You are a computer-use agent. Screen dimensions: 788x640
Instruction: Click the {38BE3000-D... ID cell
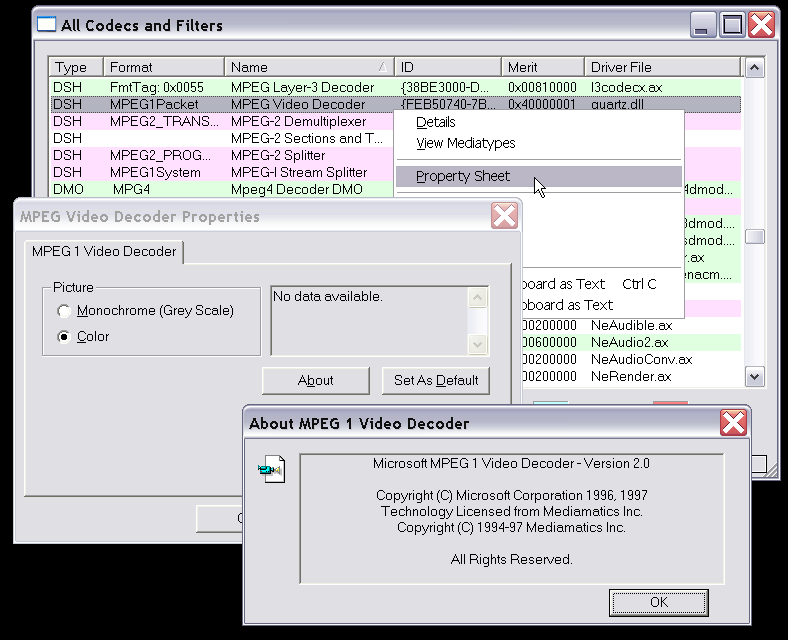click(x=445, y=87)
